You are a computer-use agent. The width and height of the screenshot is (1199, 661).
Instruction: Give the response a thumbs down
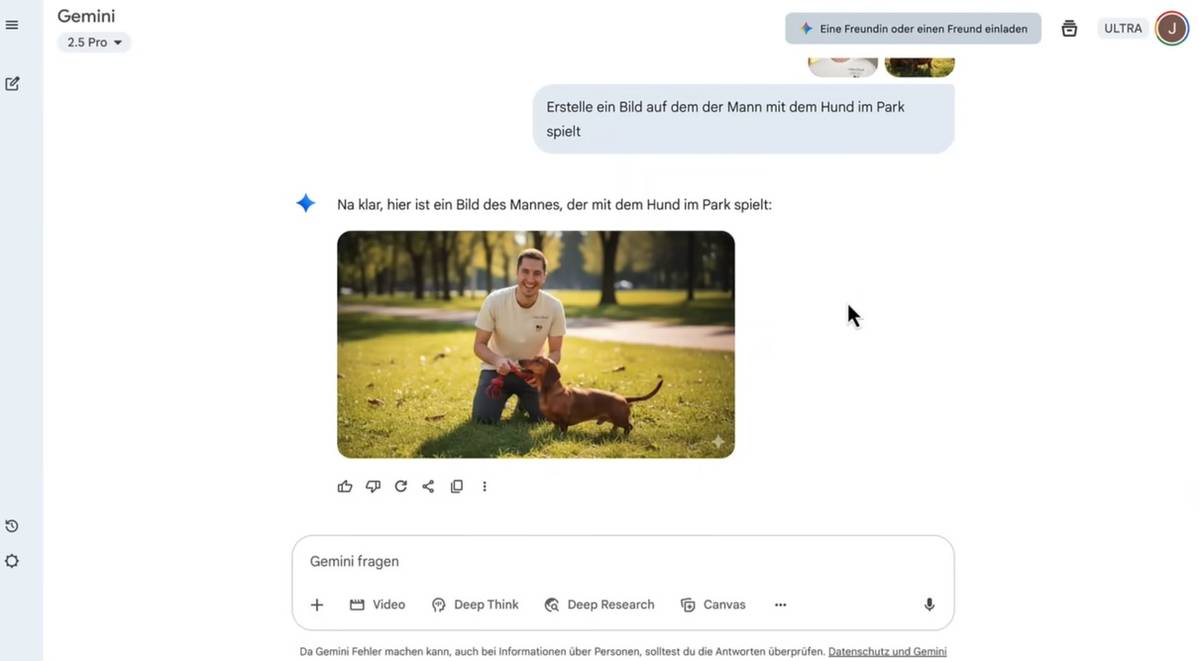373,487
